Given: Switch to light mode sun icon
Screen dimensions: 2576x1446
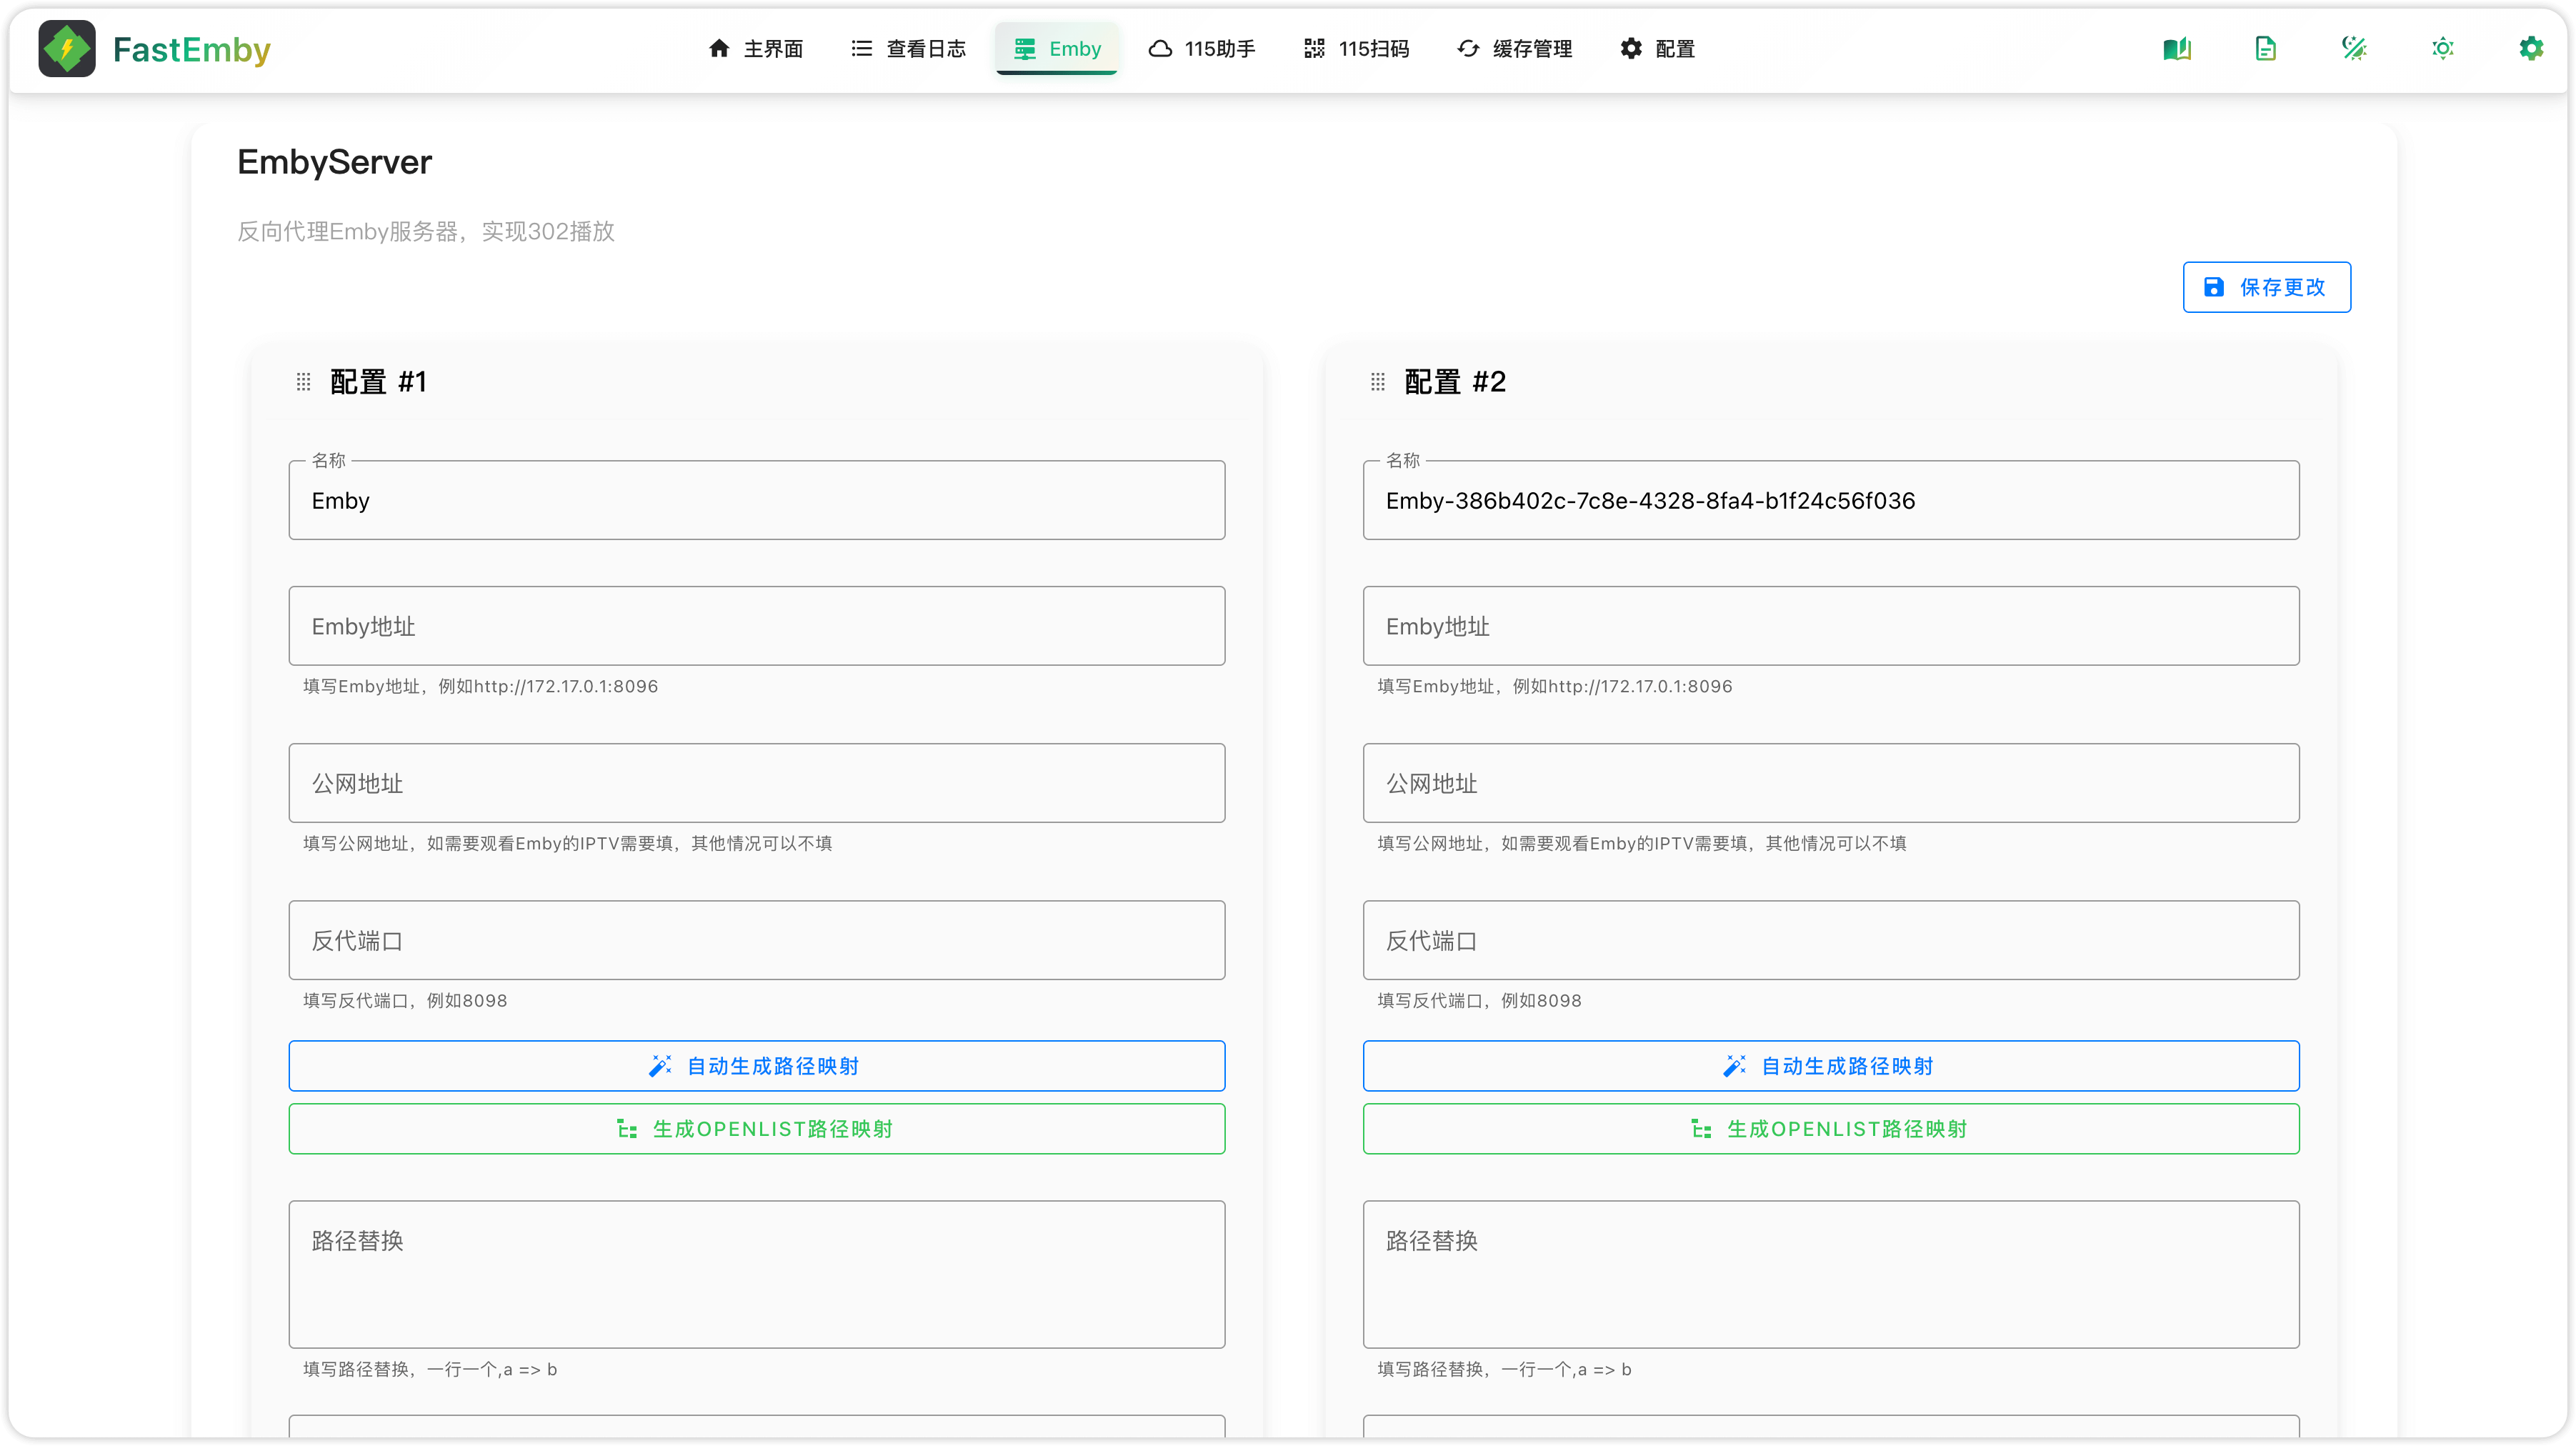Looking at the screenshot, I should (x=2442, y=49).
